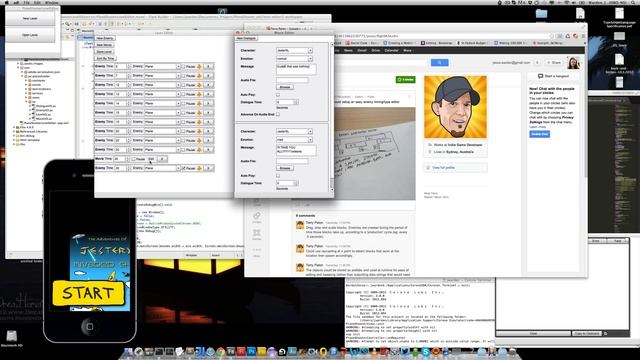Click the plane icon in last Enemy row
The image size is (640, 360).
[x=200, y=168]
